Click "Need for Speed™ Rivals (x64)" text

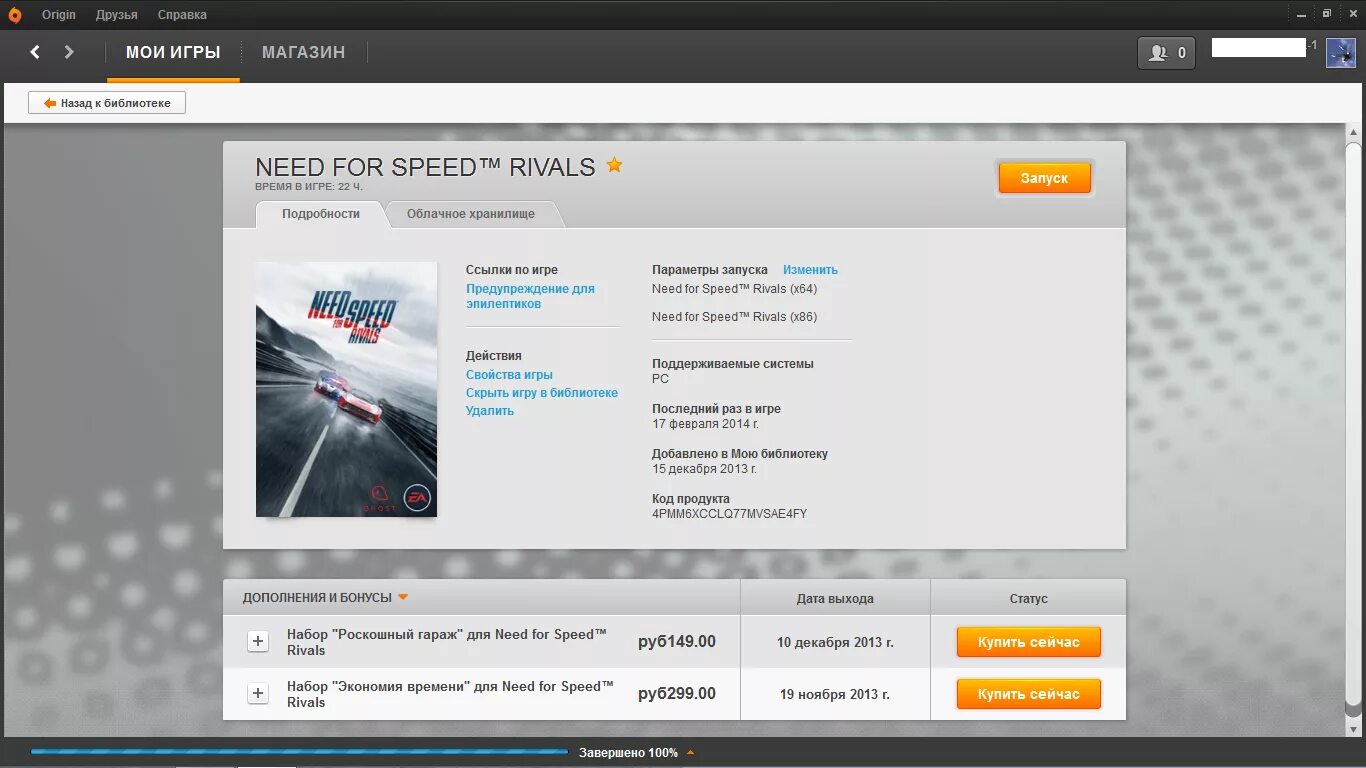tap(734, 289)
